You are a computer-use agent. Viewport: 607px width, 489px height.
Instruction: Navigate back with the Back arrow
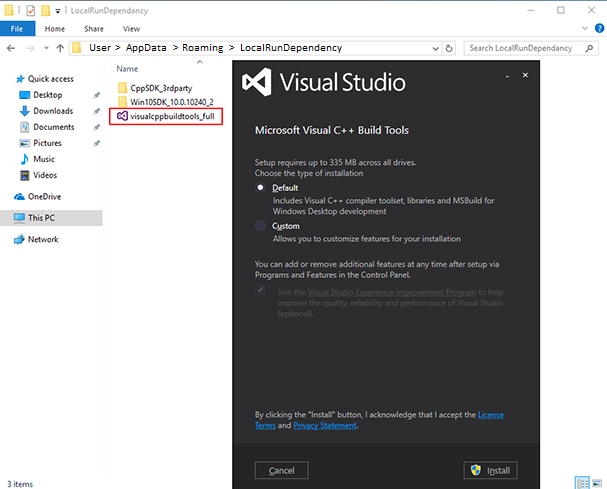[11, 48]
